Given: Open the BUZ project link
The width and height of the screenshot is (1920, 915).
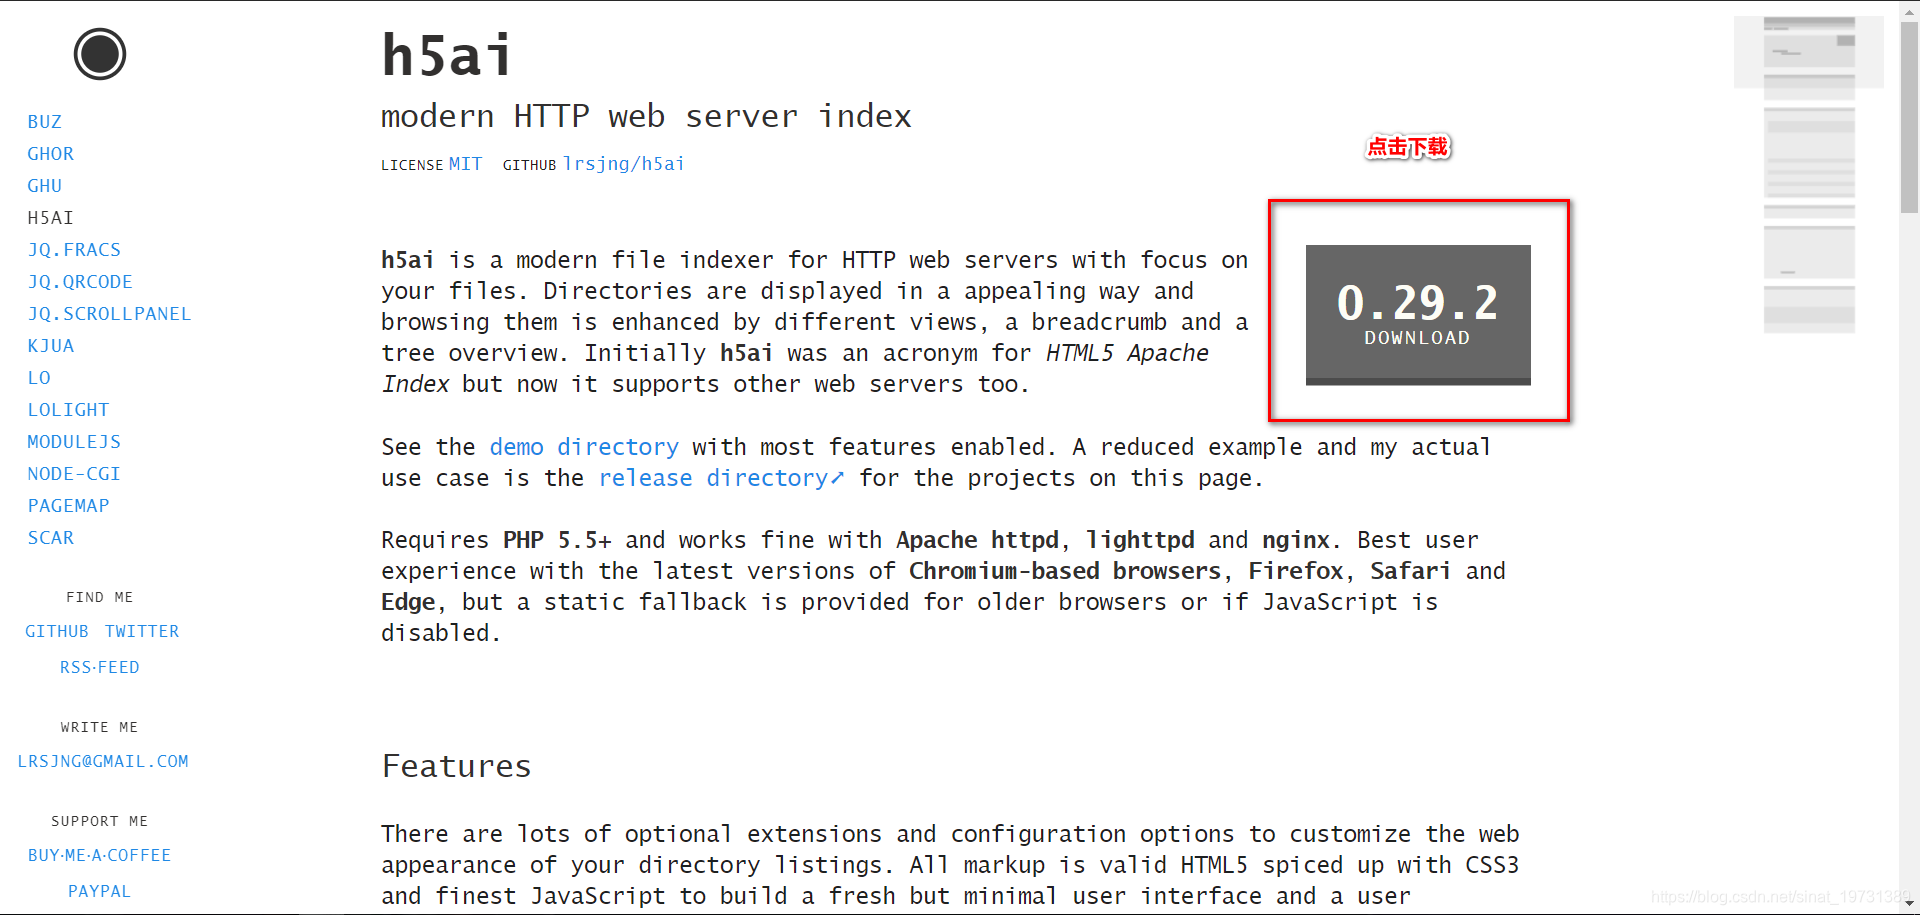Looking at the screenshot, I should tap(45, 122).
